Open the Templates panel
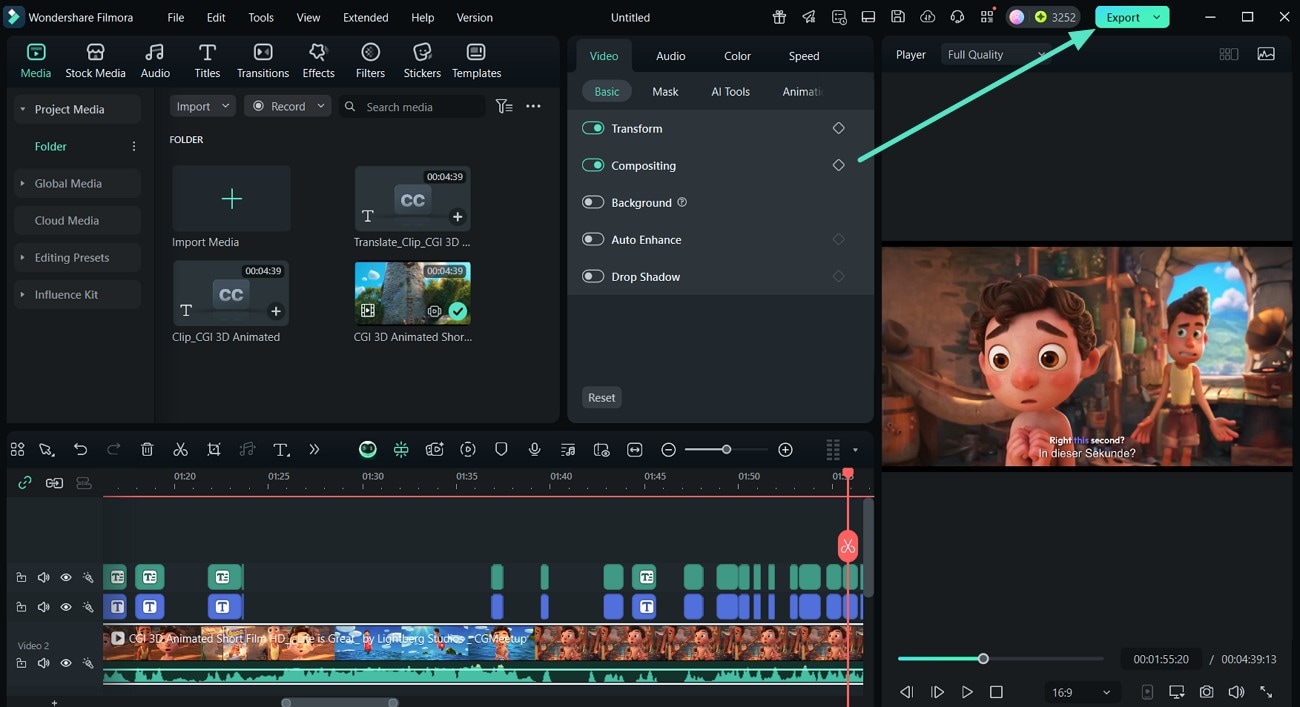The width and height of the screenshot is (1300, 707). [x=476, y=61]
